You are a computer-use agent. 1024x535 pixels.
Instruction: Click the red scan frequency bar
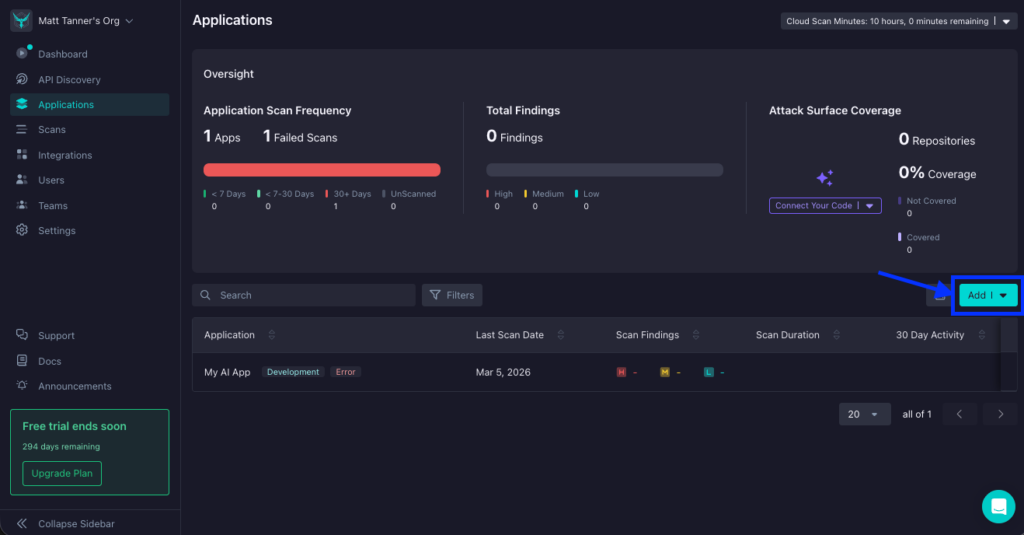pyautogui.click(x=322, y=170)
